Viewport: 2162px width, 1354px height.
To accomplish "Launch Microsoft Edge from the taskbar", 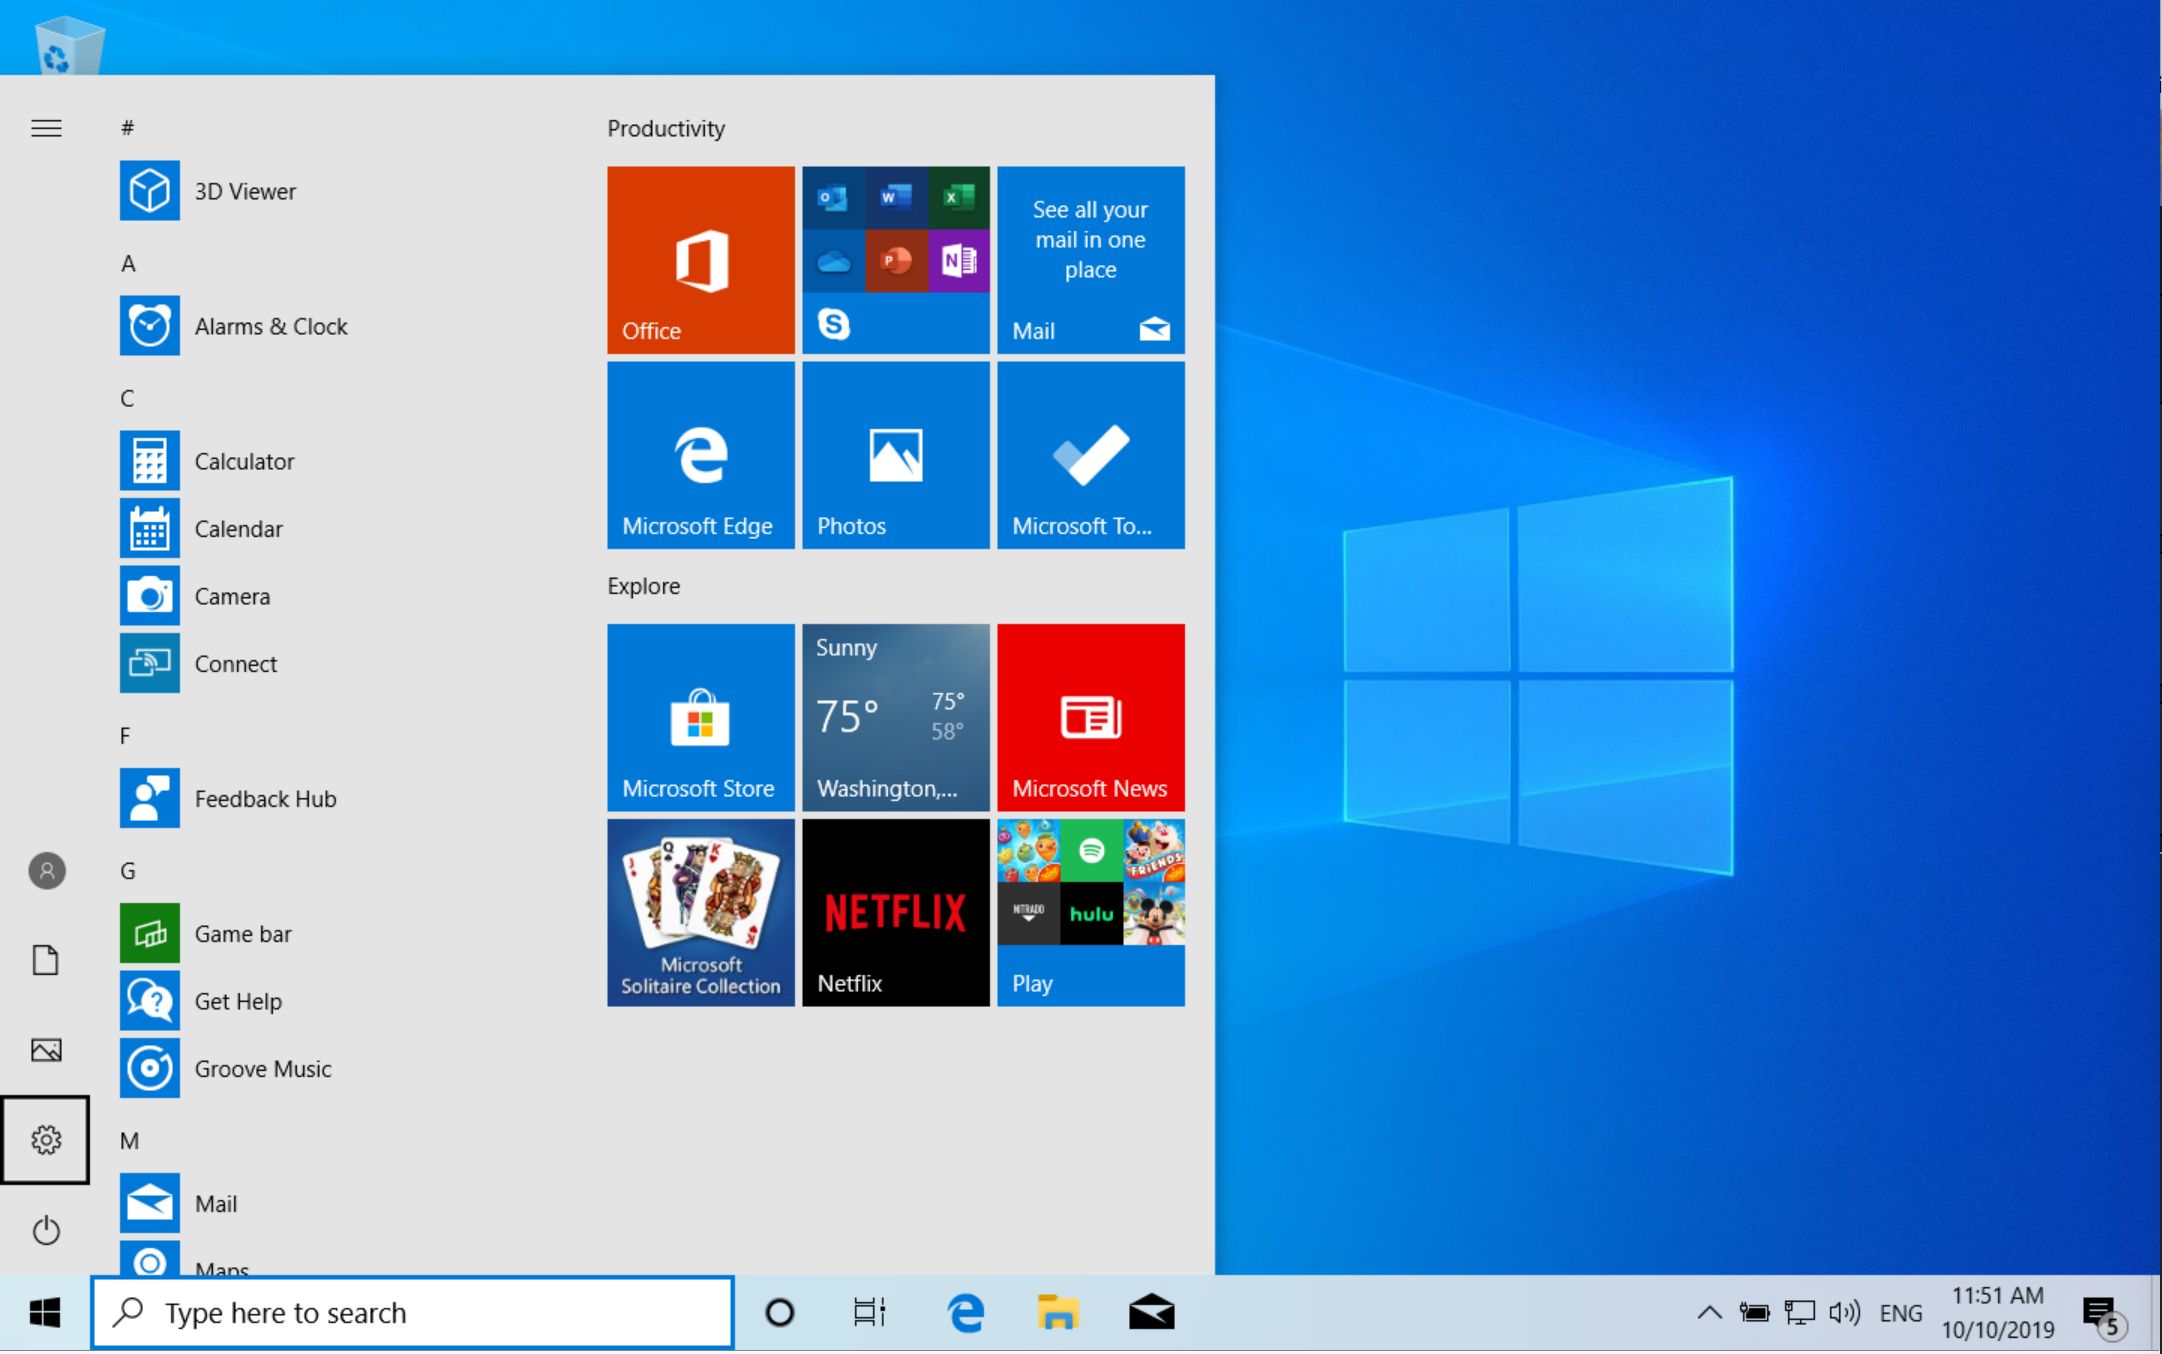I will click(963, 1312).
